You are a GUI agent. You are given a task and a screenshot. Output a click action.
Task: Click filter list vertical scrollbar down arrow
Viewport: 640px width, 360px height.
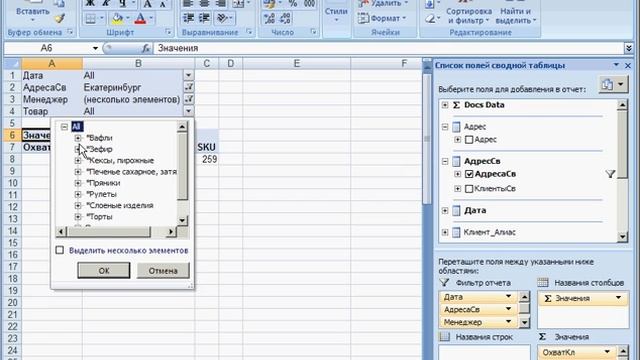(x=182, y=220)
